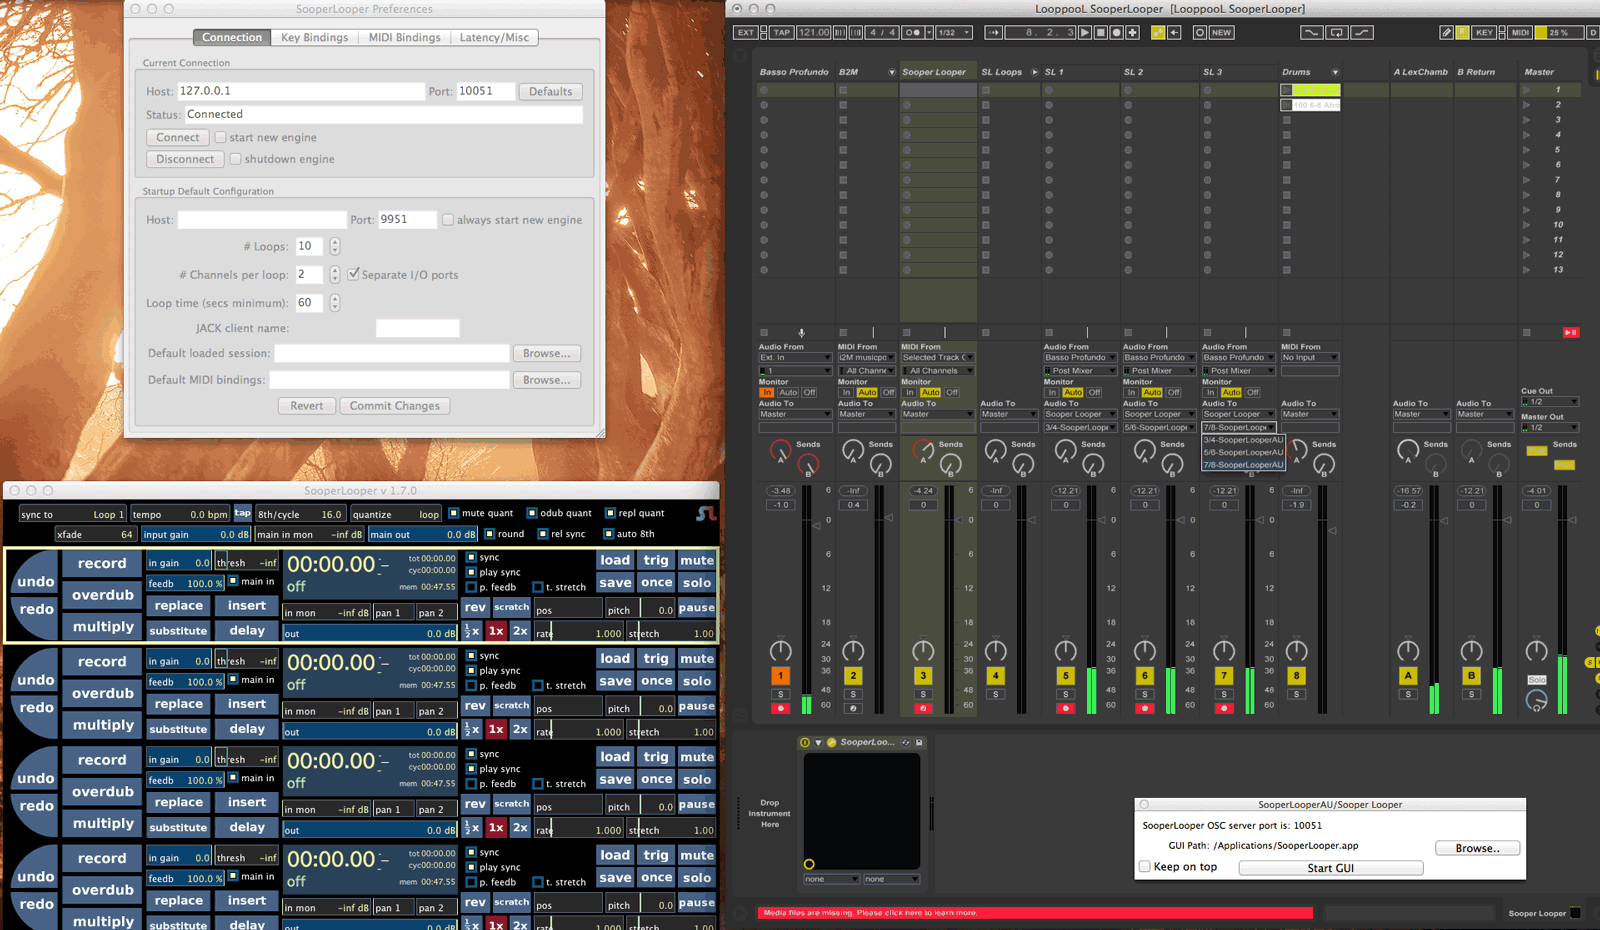
Task: Toggle the loop switch icon in toolbar
Action: 1336,32
